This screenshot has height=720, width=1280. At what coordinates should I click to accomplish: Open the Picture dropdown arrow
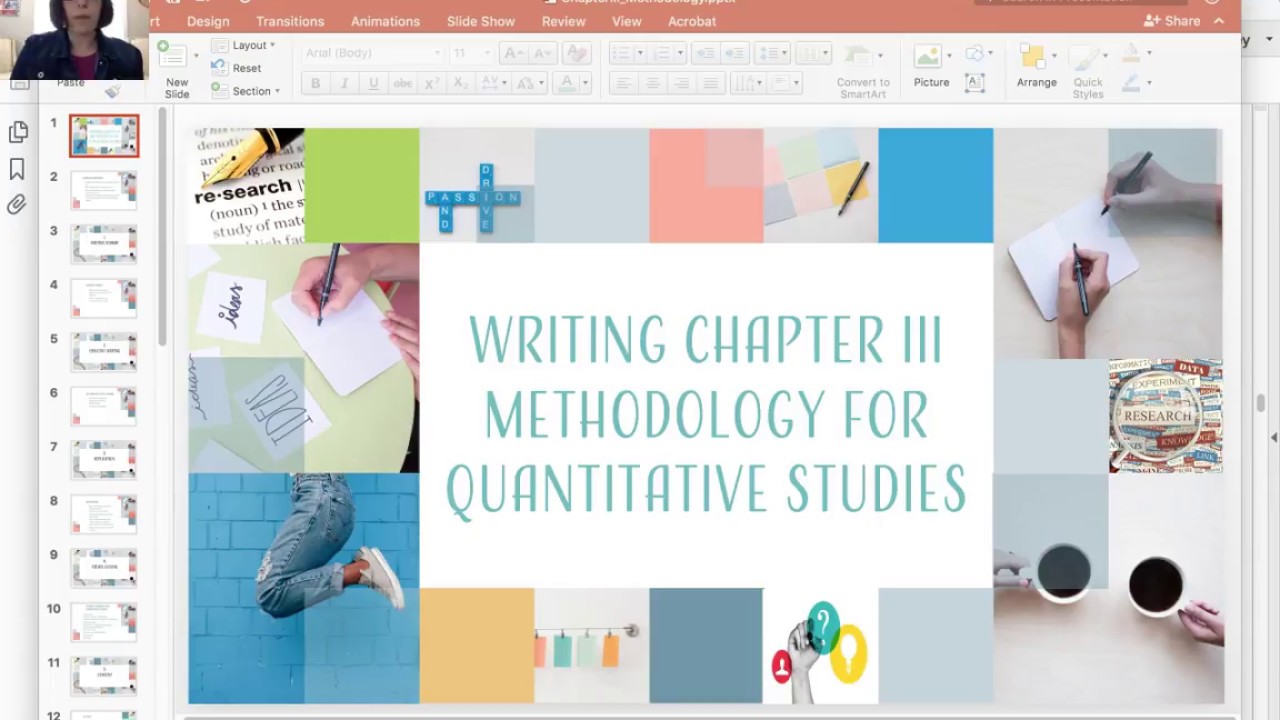949,56
